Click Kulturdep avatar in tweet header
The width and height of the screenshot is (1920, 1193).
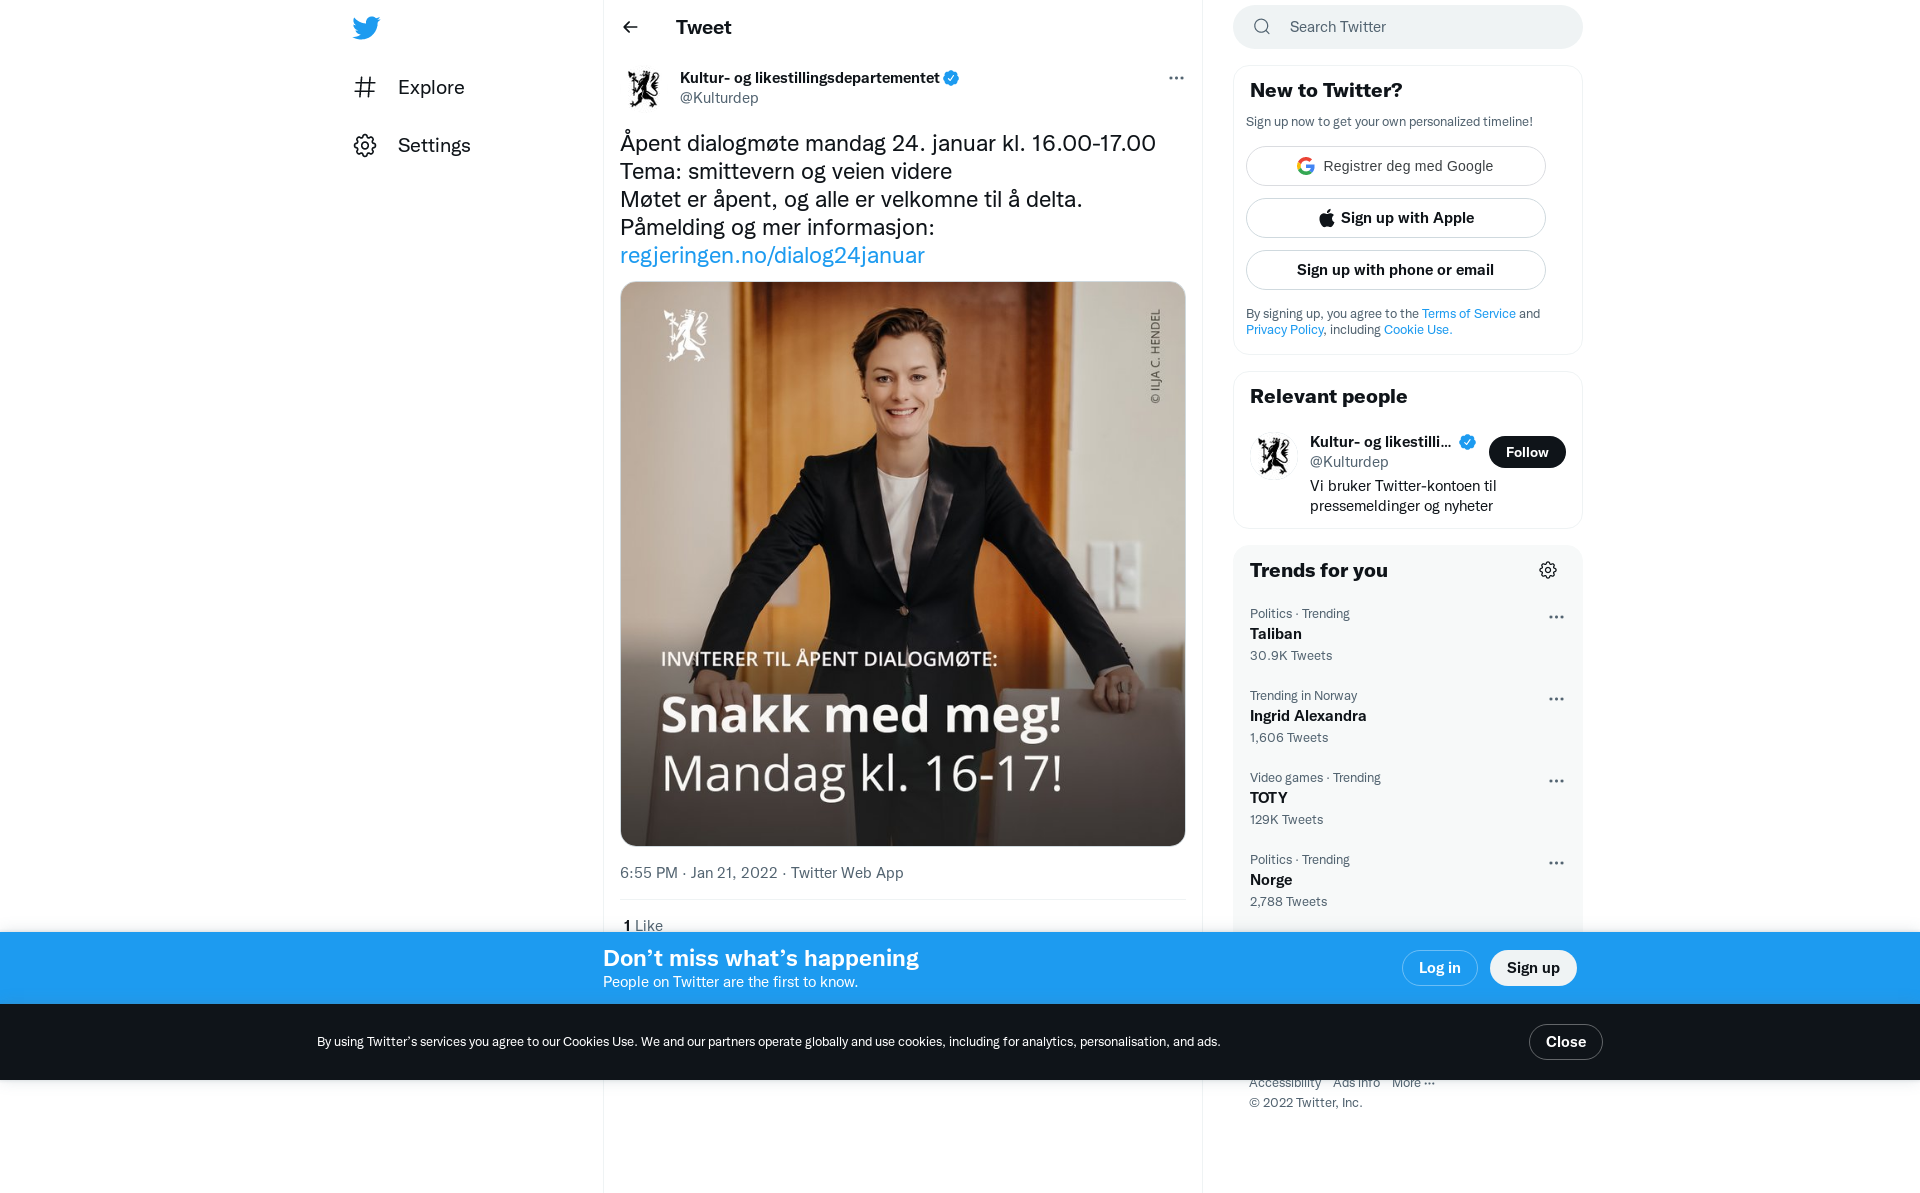[x=644, y=88]
